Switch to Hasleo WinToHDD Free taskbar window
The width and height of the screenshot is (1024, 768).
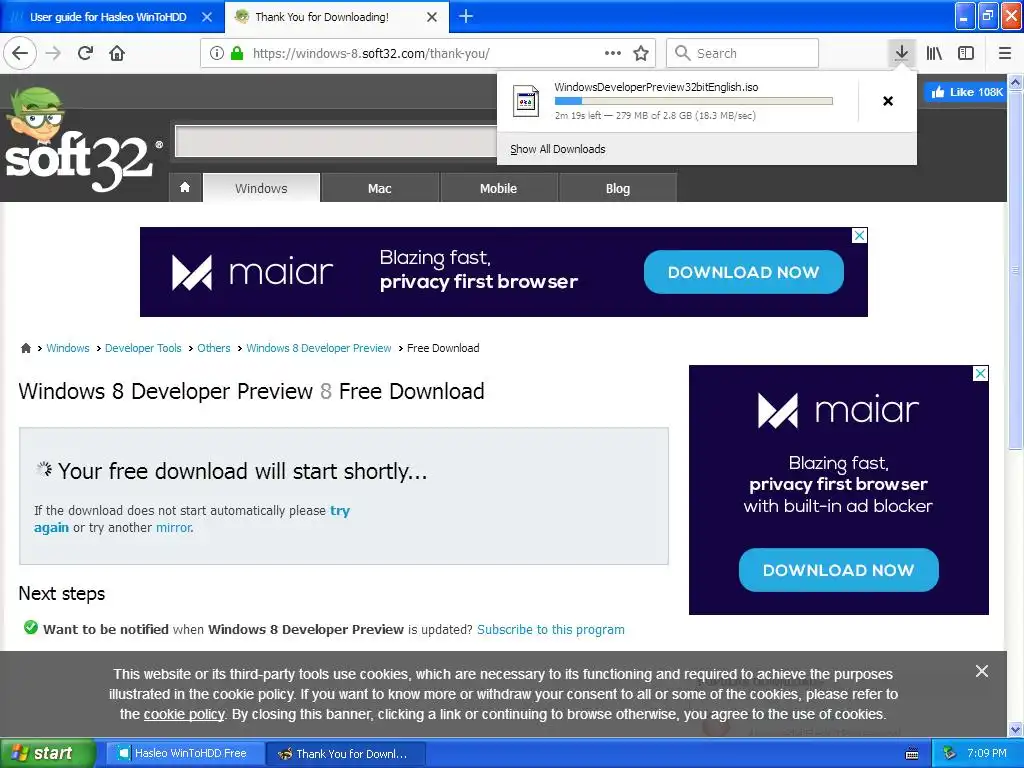click(x=185, y=753)
